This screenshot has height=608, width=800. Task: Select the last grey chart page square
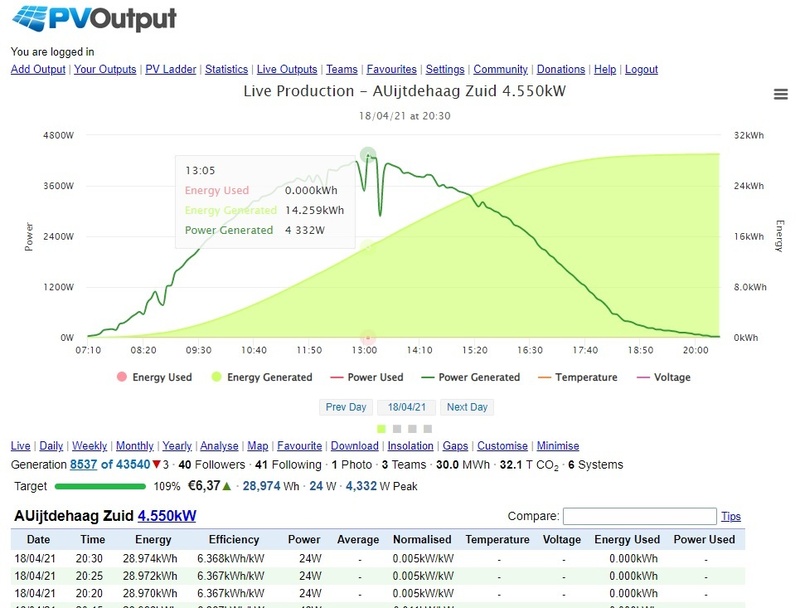(x=428, y=429)
